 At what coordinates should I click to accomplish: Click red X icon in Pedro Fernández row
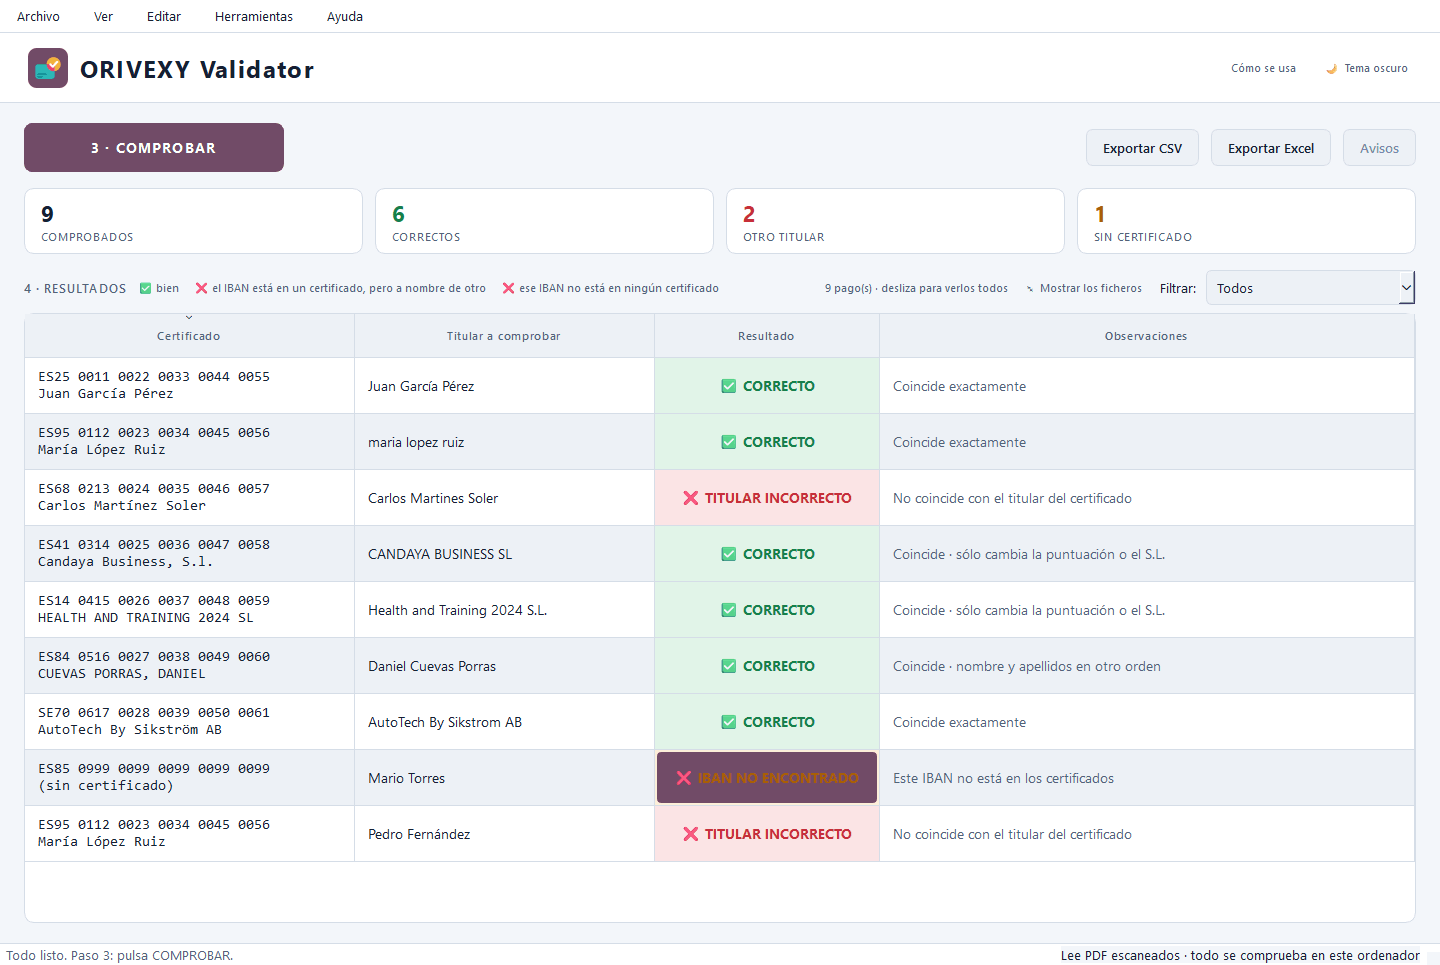click(691, 834)
